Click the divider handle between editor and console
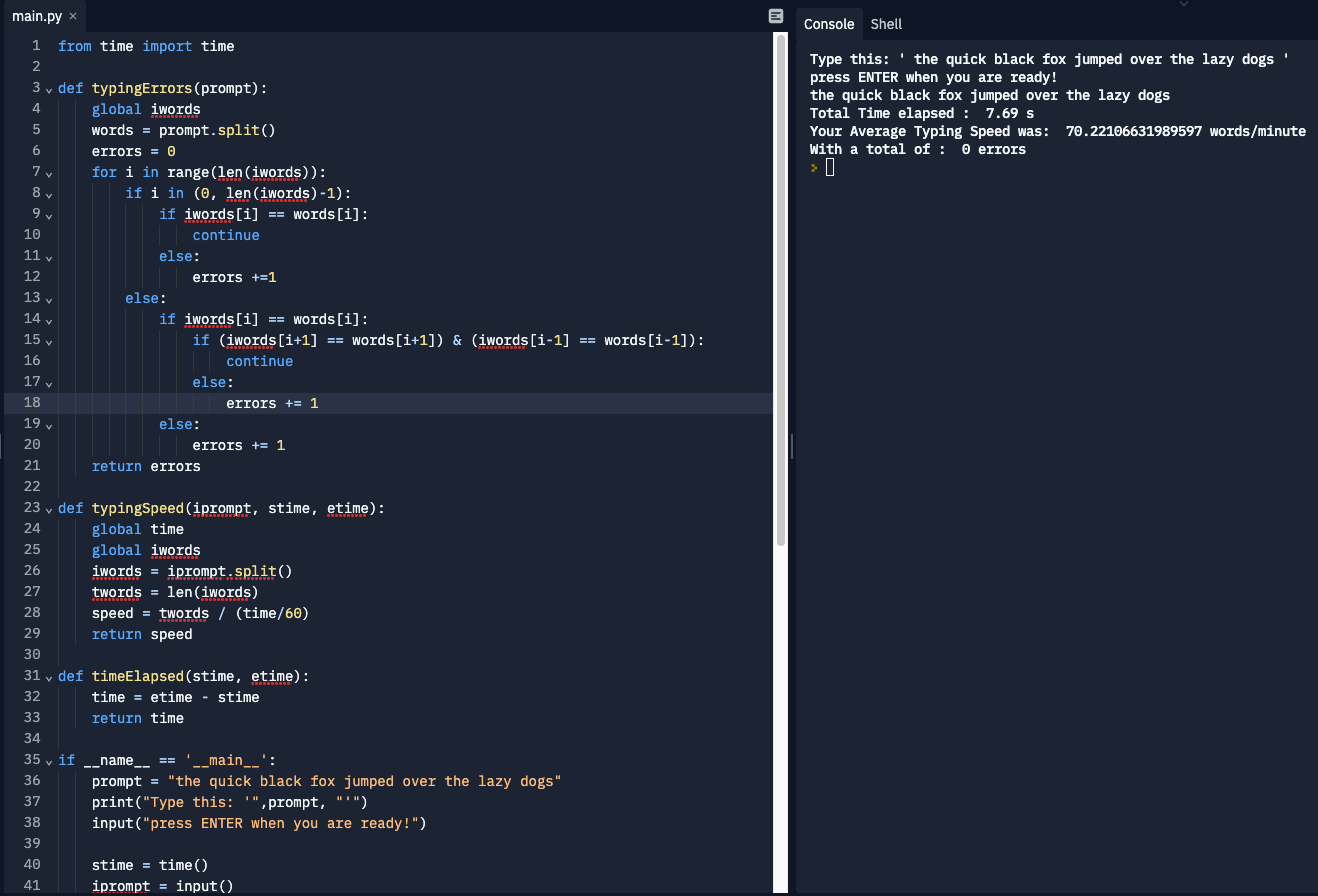This screenshot has height=896, width=1318. 791,446
